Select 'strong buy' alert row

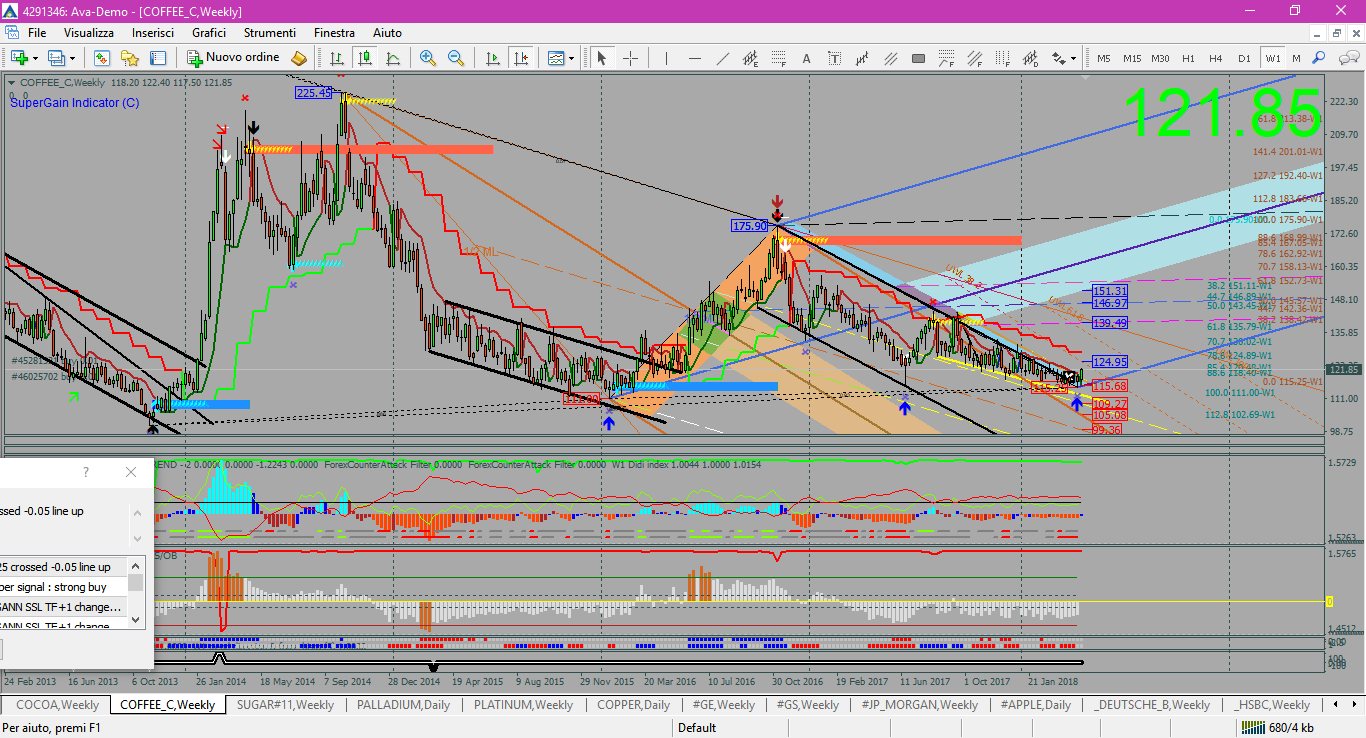[x=63, y=587]
